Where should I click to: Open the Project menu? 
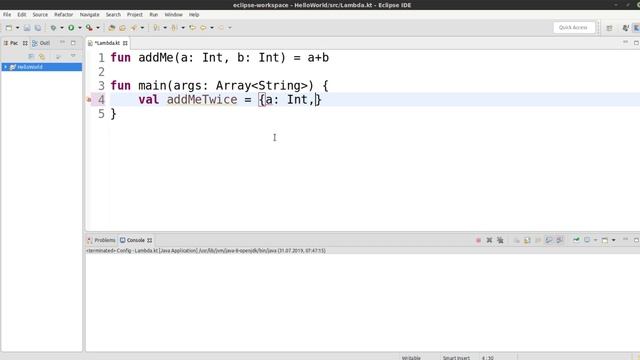135,15
